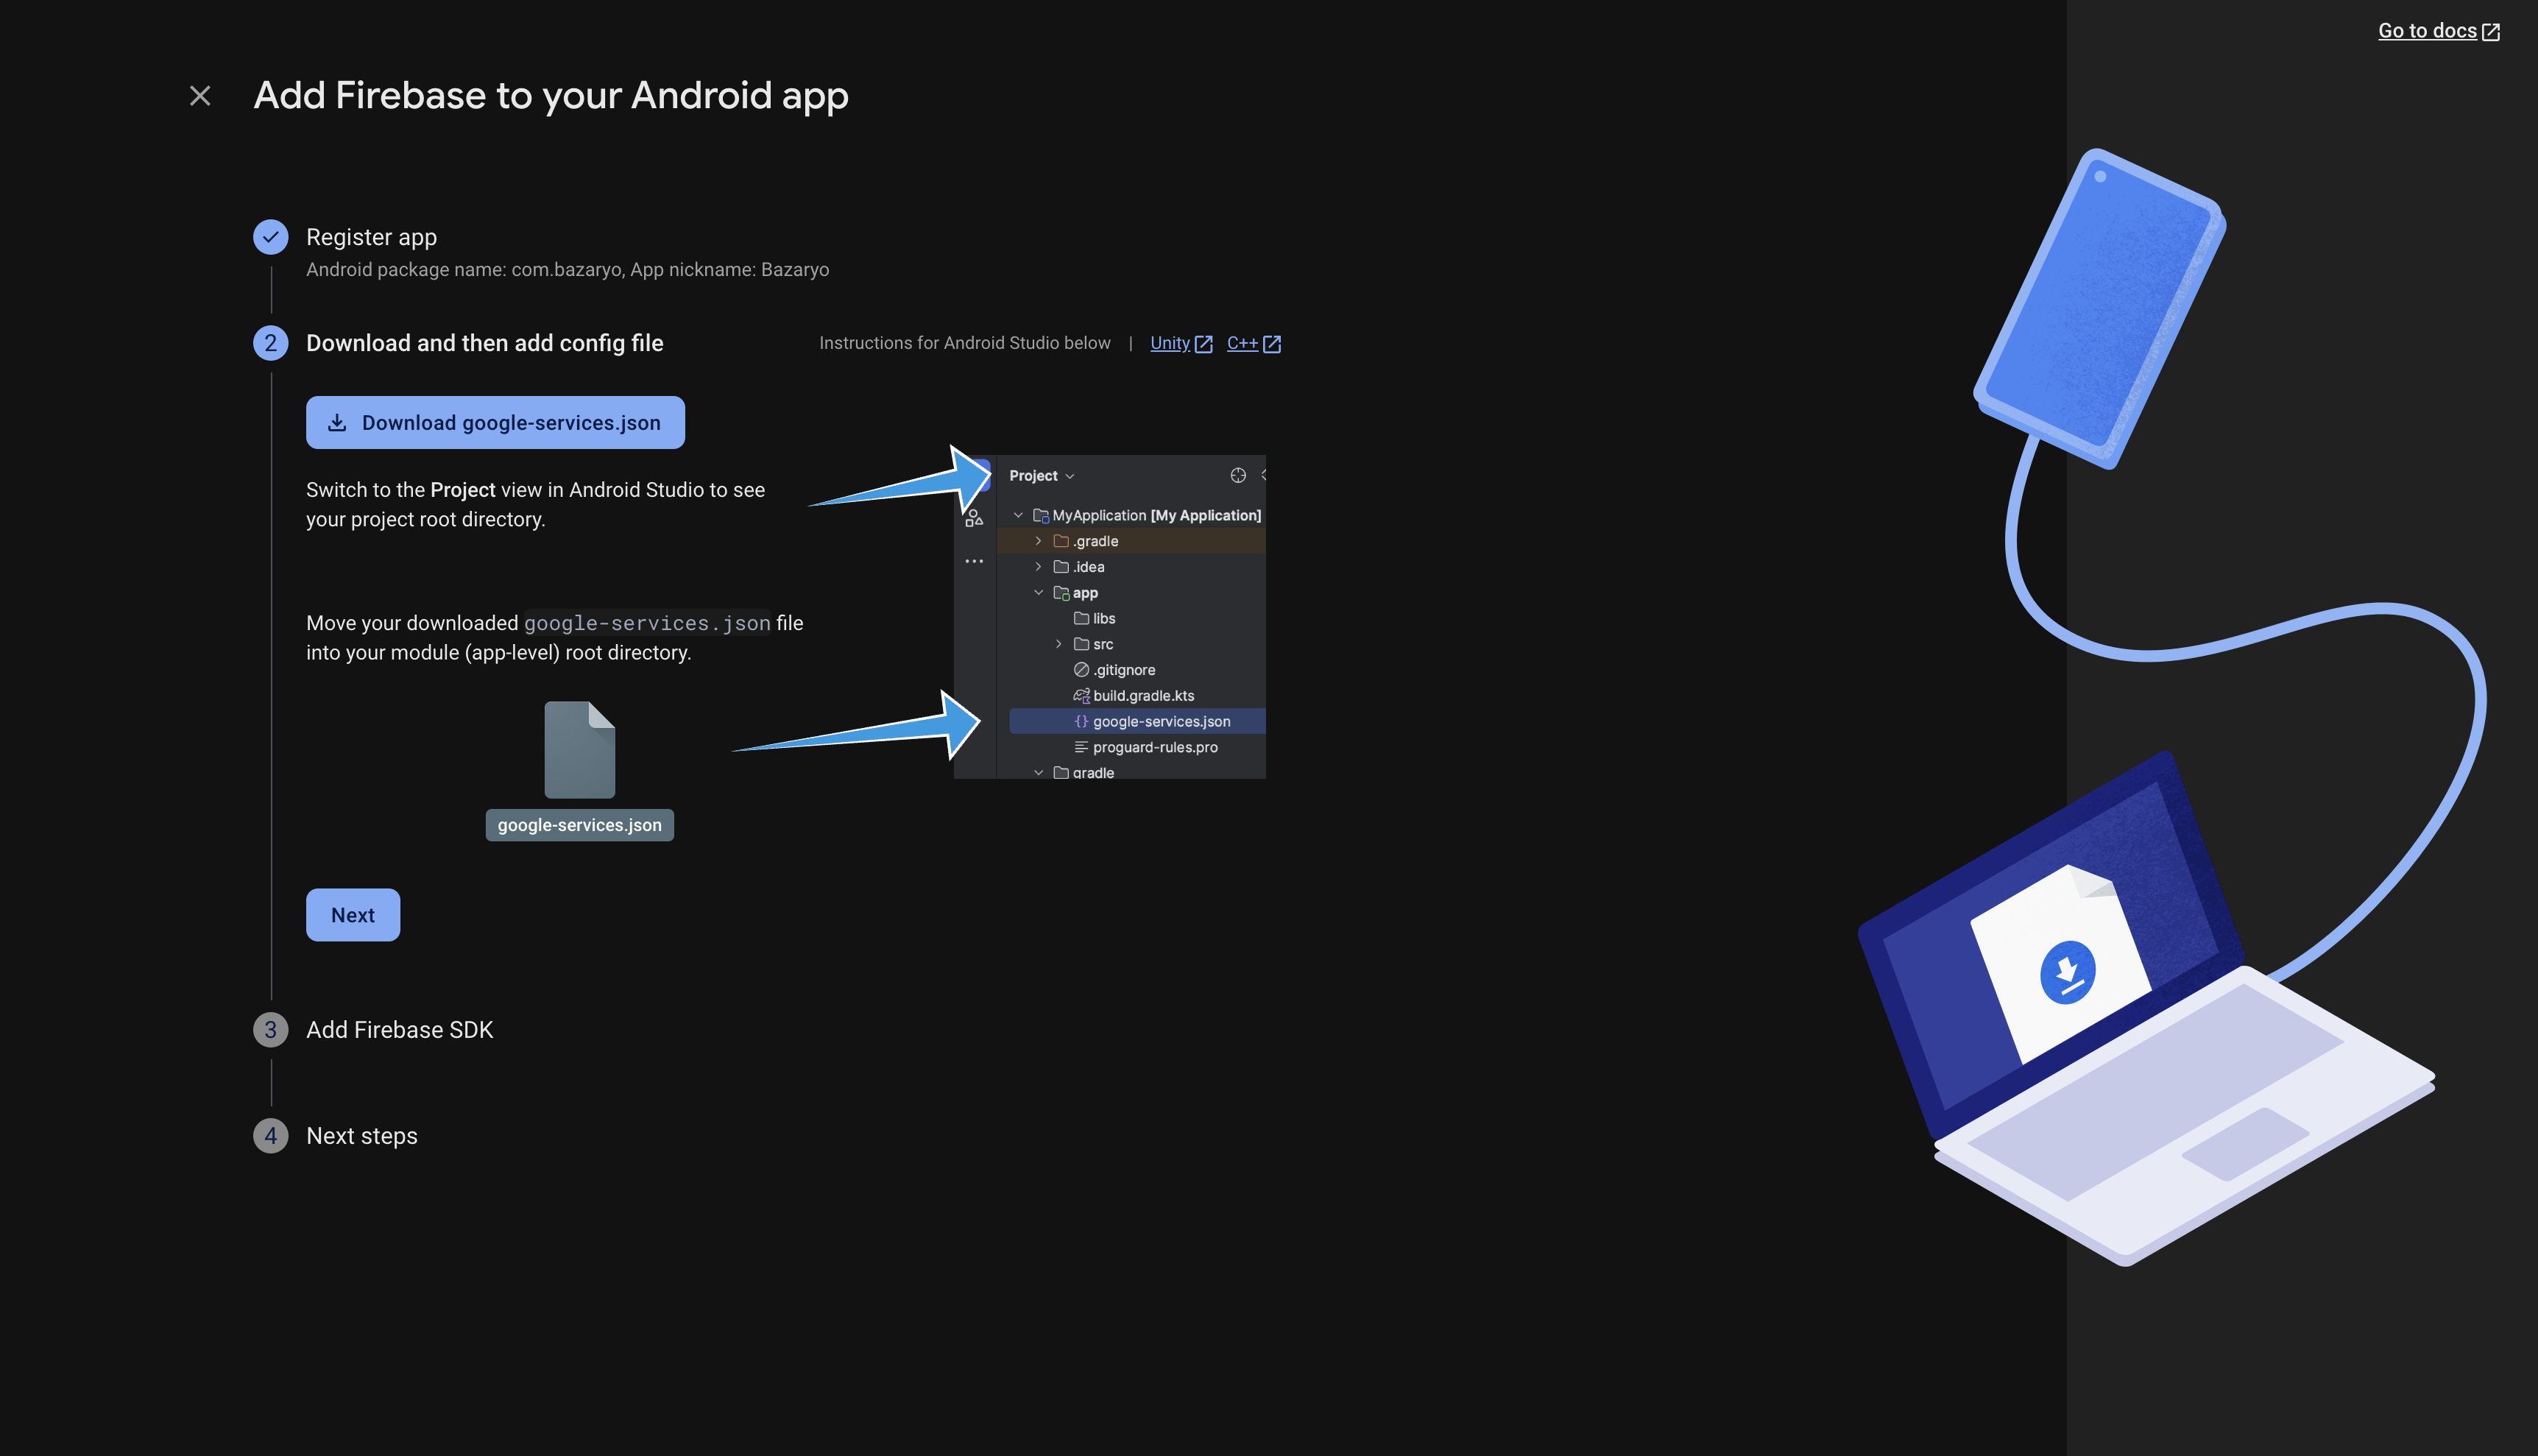Click the structure shapes icon in tool sidebar
This screenshot has width=2538, height=1456.
click(x=974, y=518)
